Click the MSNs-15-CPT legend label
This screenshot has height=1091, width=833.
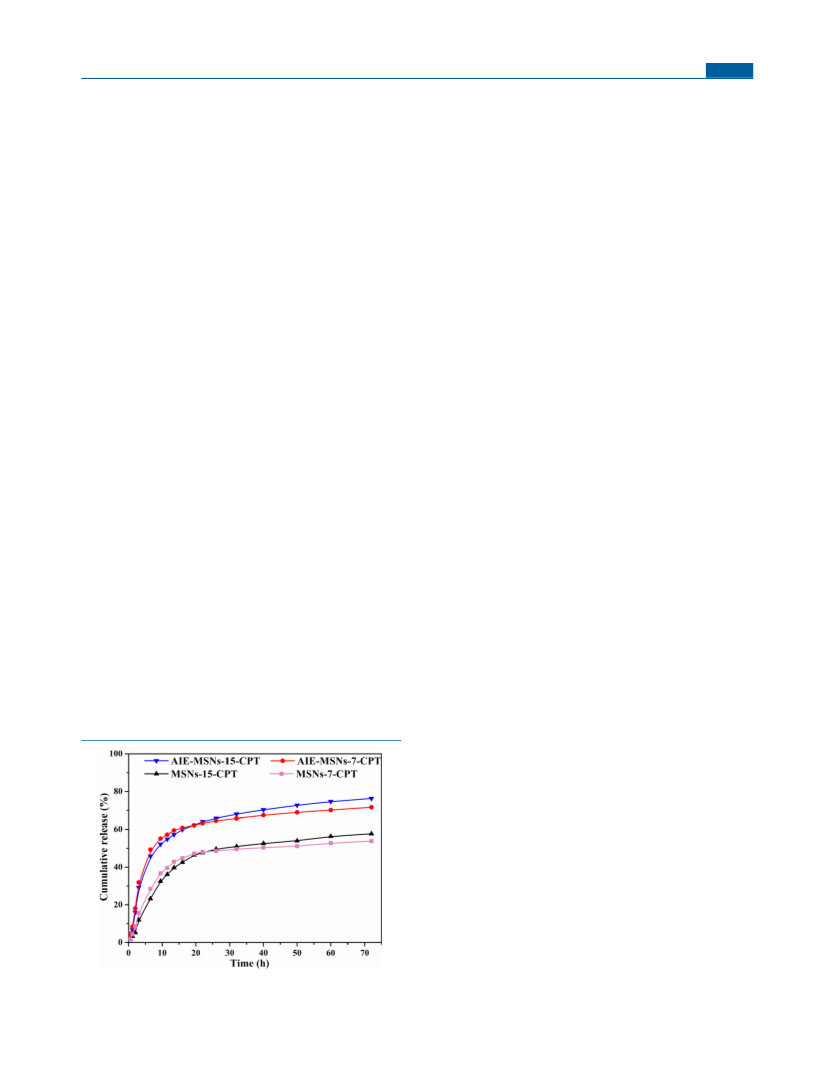pos(204,774)
